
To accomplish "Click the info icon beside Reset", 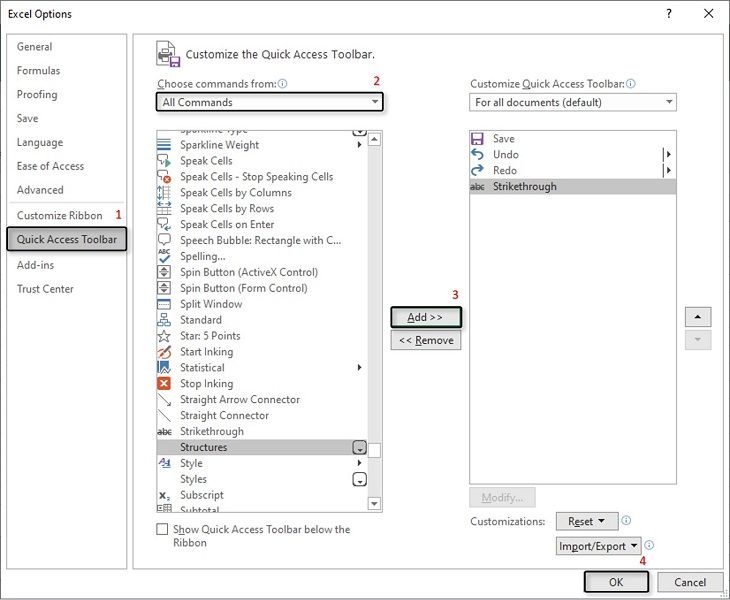I will point(626,520).
